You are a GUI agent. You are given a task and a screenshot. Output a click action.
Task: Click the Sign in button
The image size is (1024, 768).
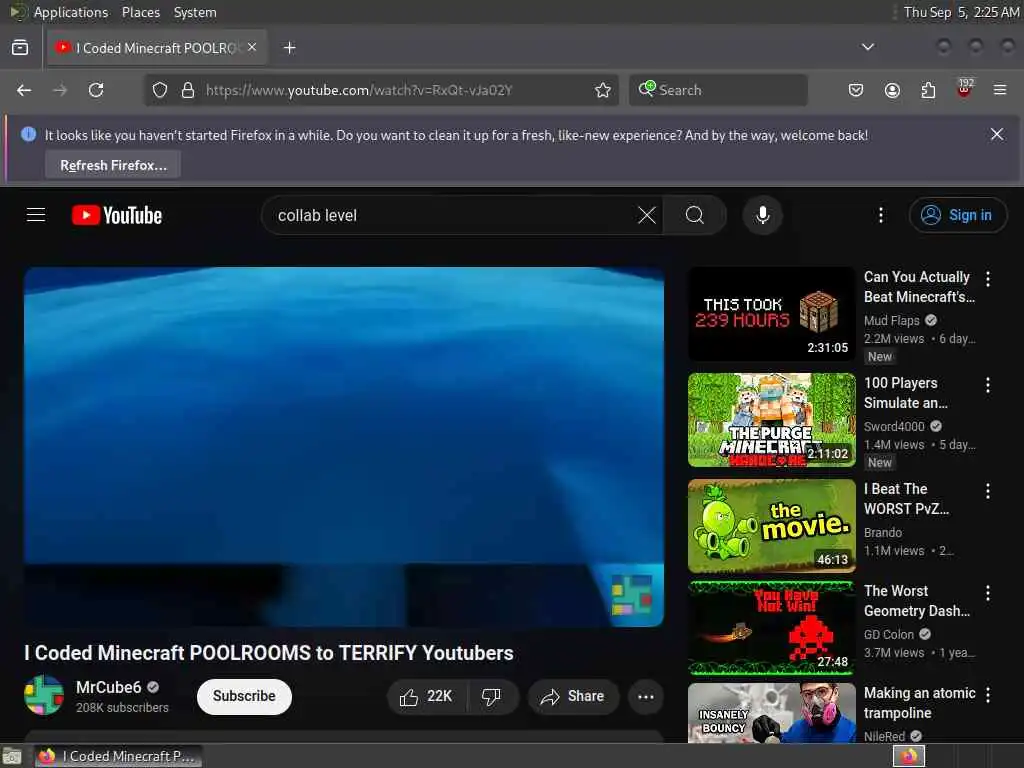(957, 215)
